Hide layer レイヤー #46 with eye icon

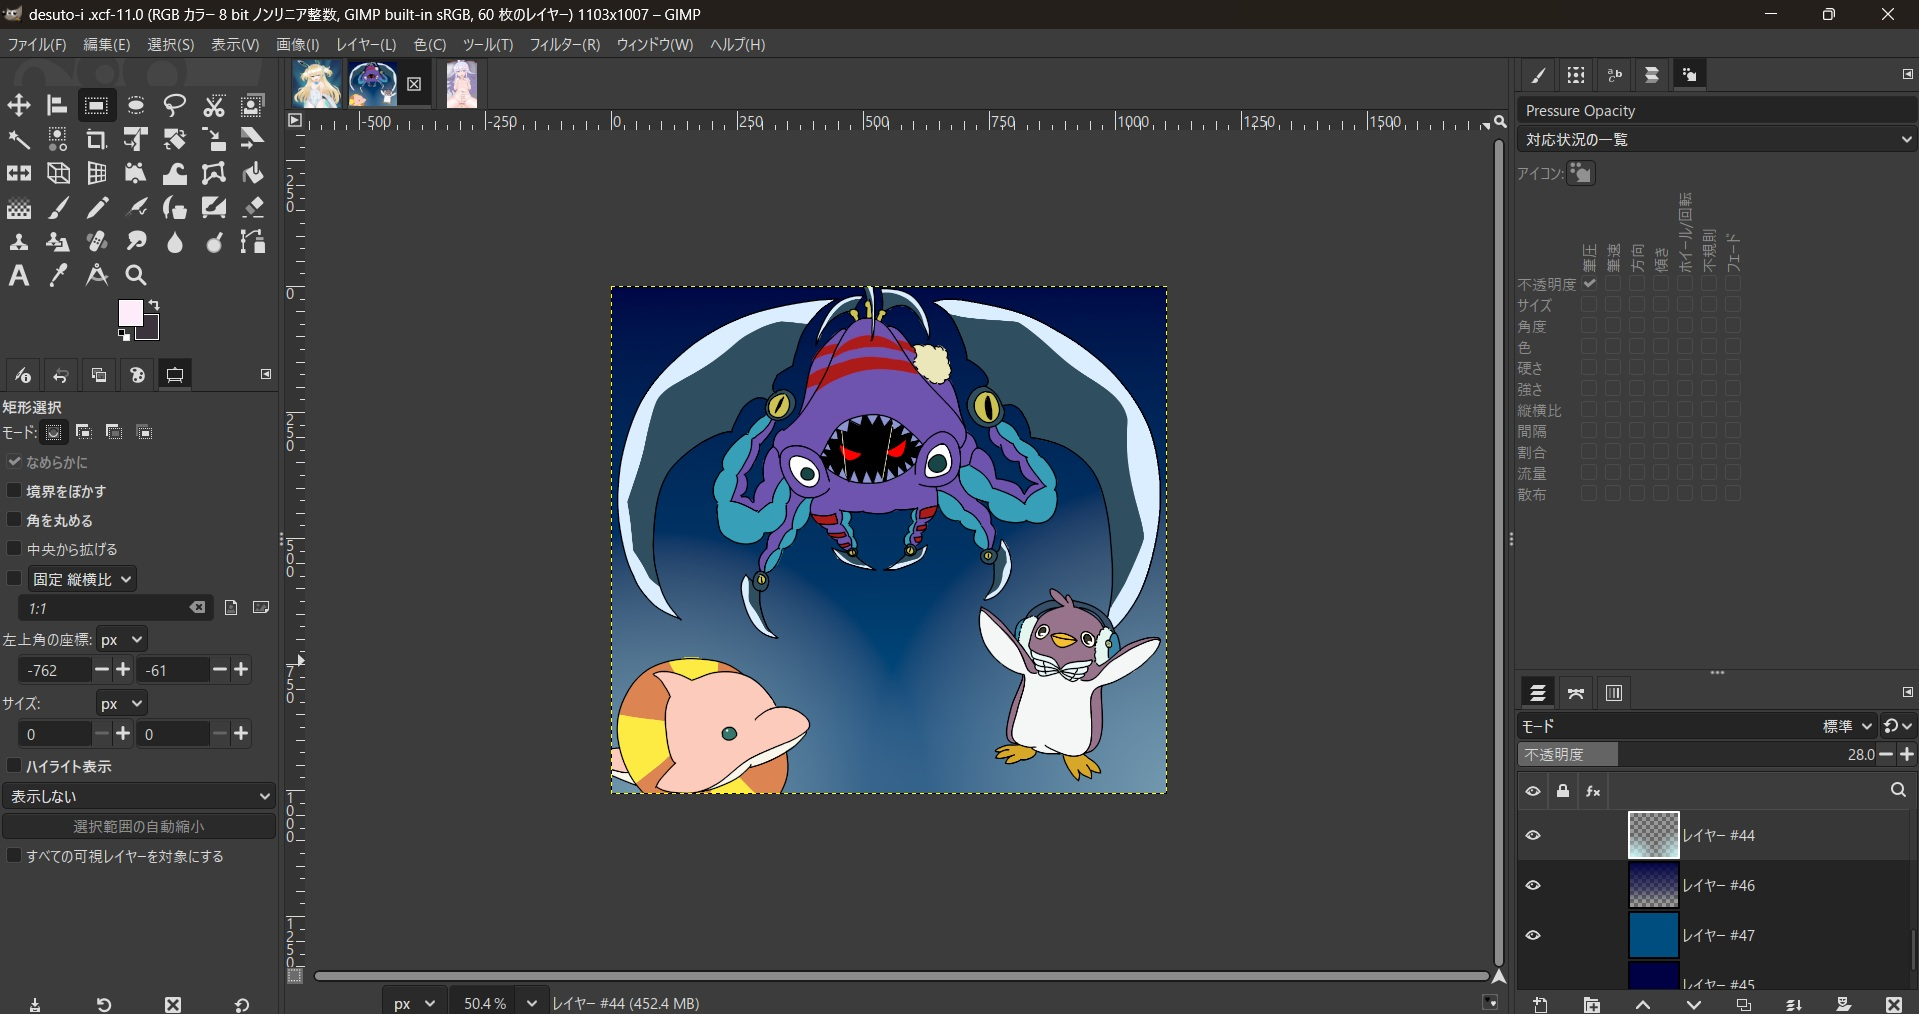(x=1533, y=885)
